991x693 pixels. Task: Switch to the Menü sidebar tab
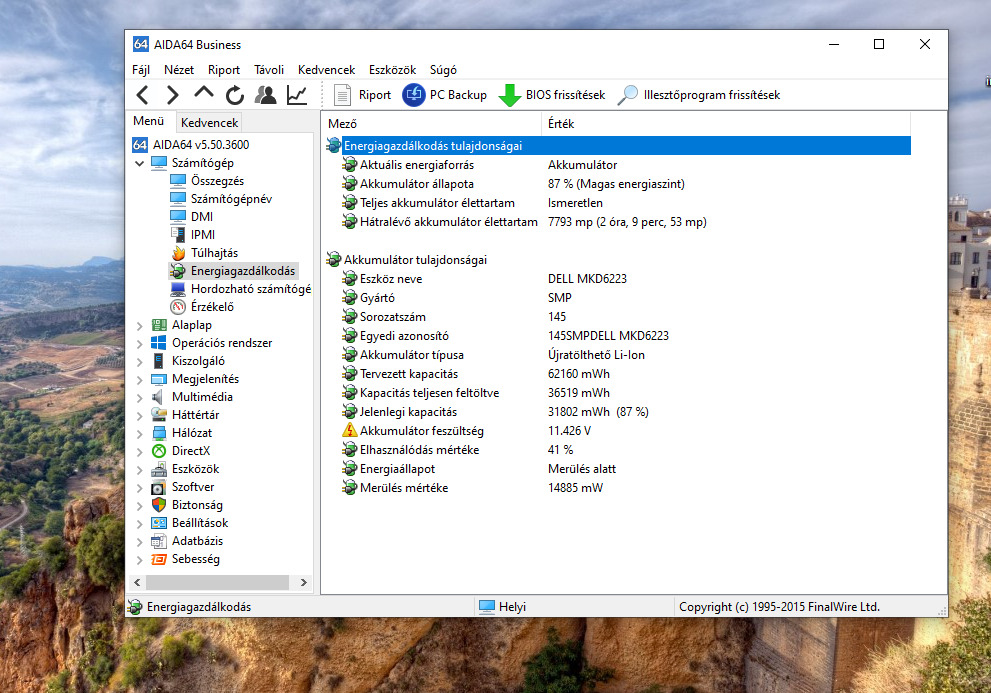pos(149,121)
